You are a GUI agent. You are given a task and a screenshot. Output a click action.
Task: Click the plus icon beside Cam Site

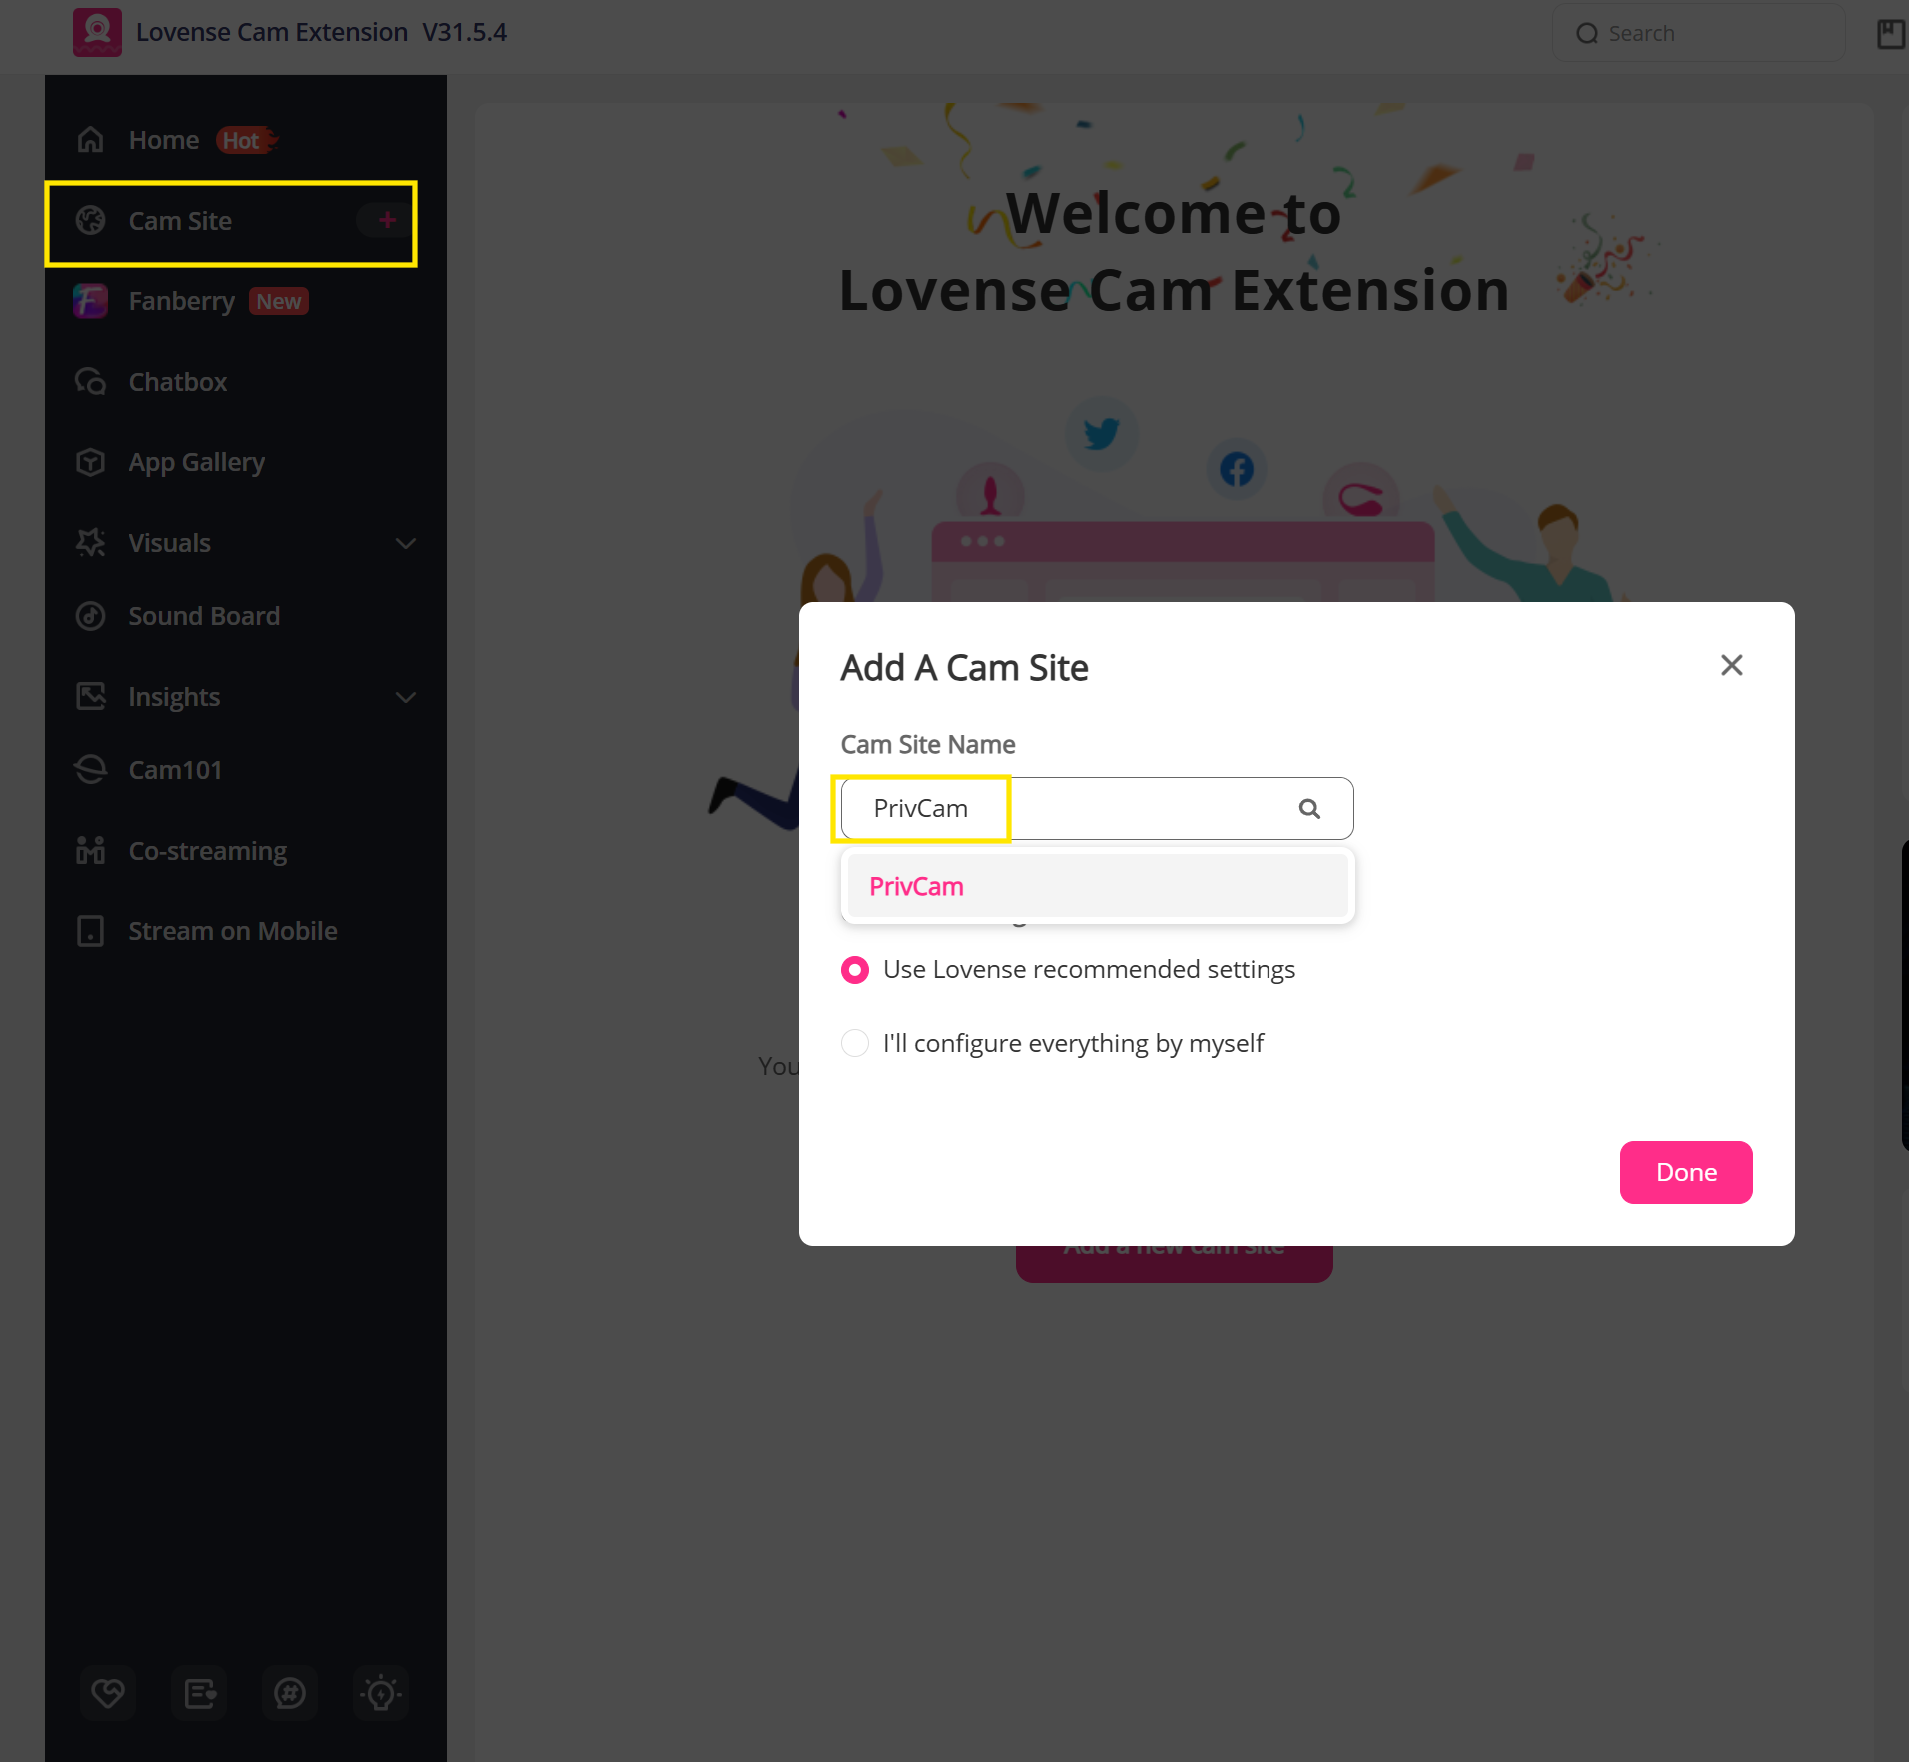pos(387,220)
